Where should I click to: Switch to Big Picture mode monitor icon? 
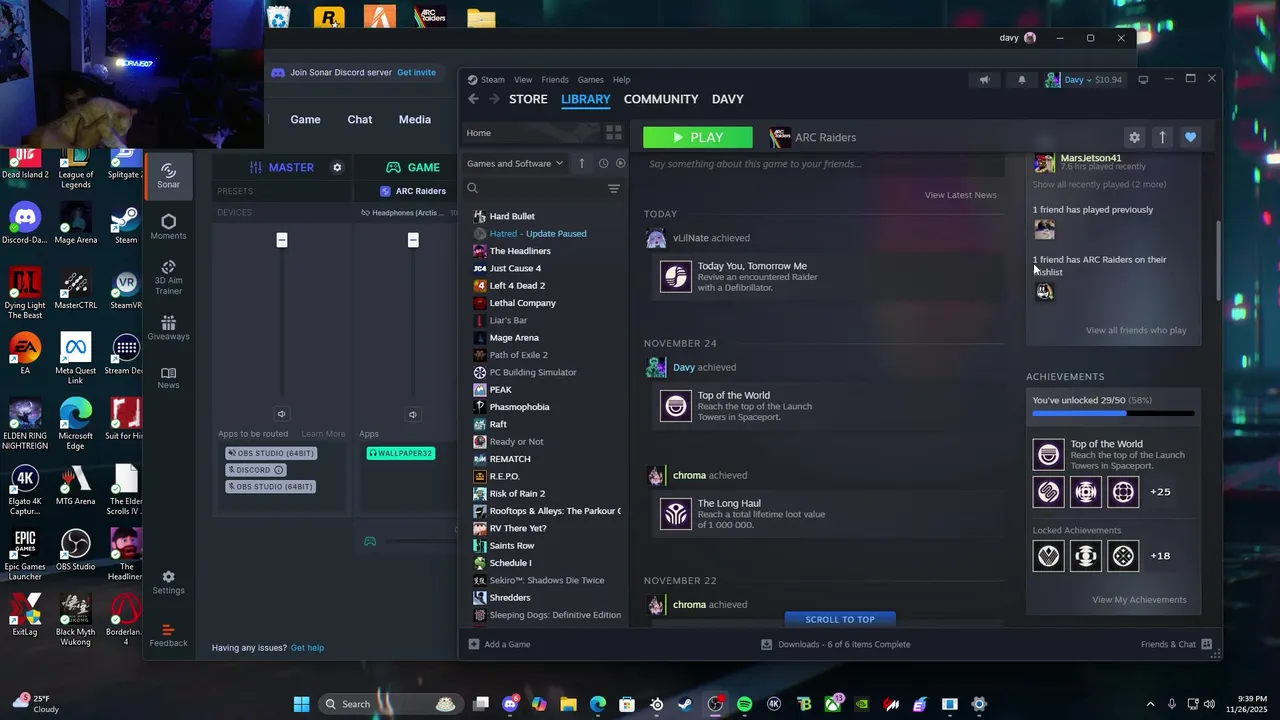pos(1143,80)
